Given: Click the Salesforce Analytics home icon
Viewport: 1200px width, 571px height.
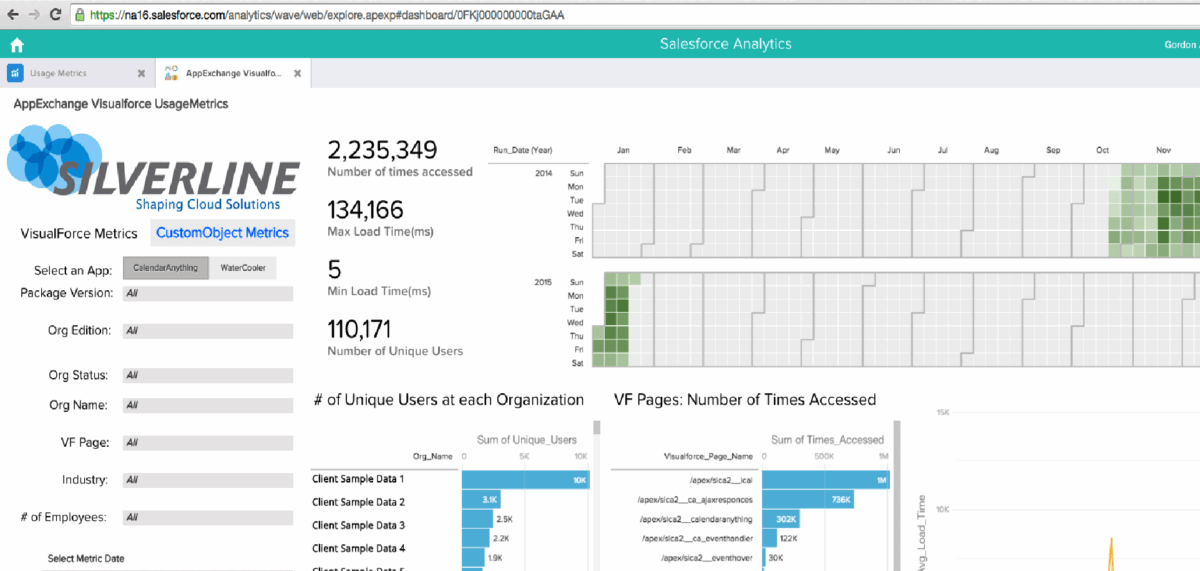Looking at the screenshot, I should point(16,45).
